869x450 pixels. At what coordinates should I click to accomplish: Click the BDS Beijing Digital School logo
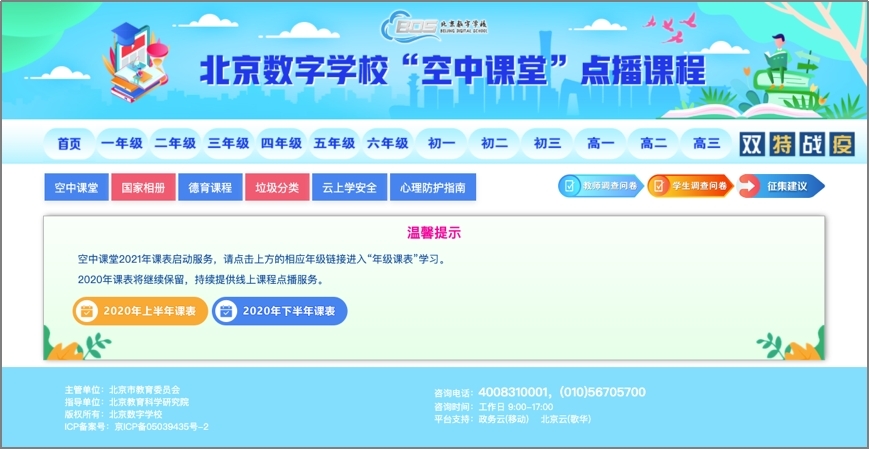(x=433, y=28)
